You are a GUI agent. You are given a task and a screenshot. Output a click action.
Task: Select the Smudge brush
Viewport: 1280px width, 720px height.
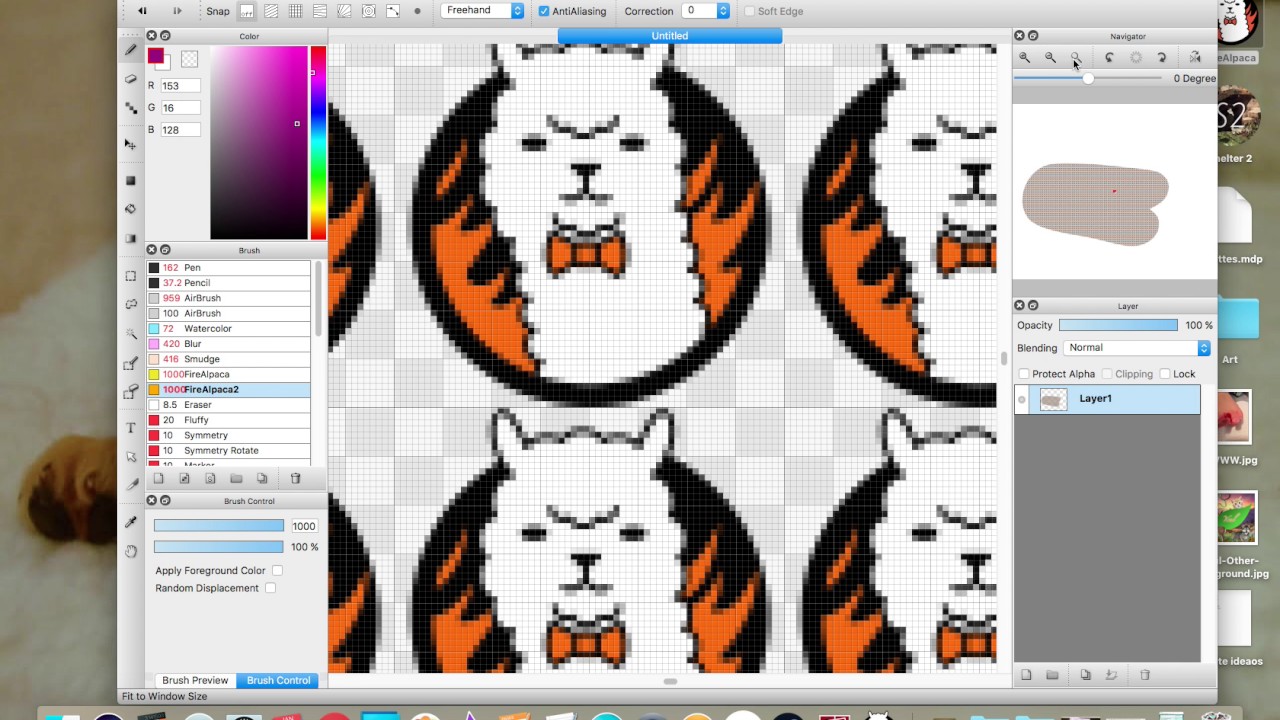(x=229, y=359)
